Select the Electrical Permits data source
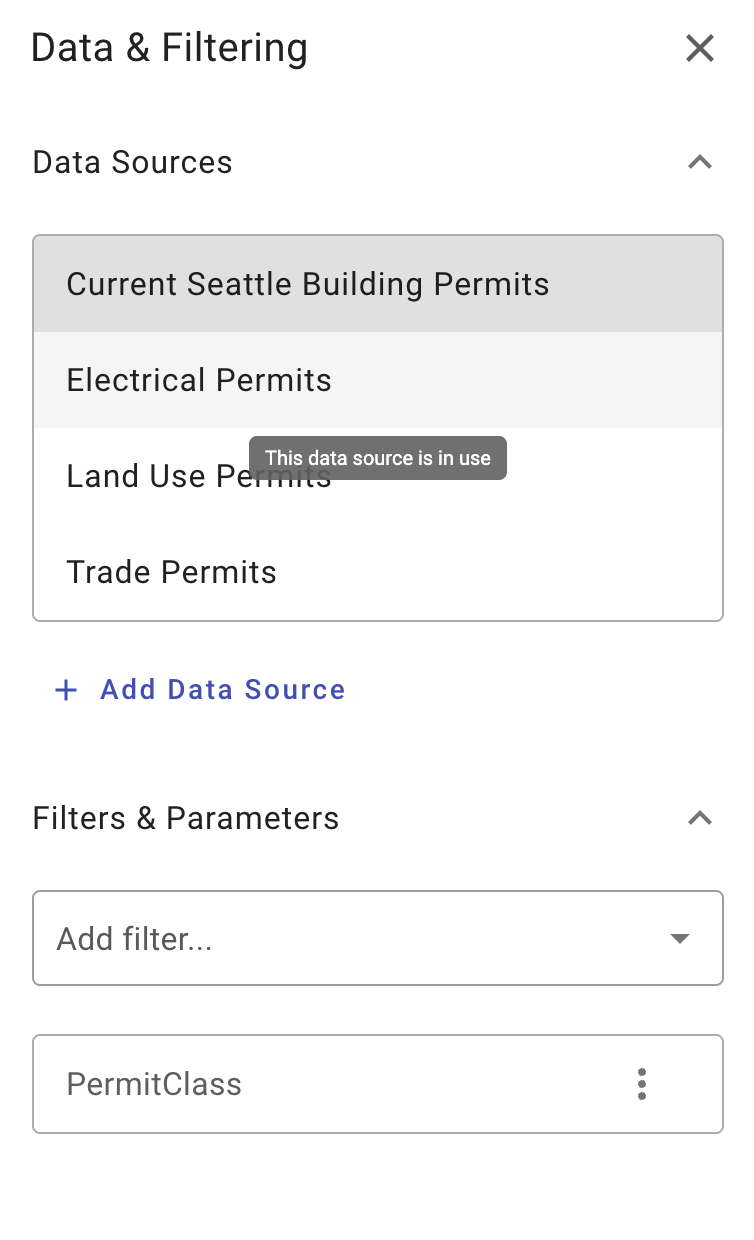This screenshot has width=754, height=1240. (x=378, y=380)
